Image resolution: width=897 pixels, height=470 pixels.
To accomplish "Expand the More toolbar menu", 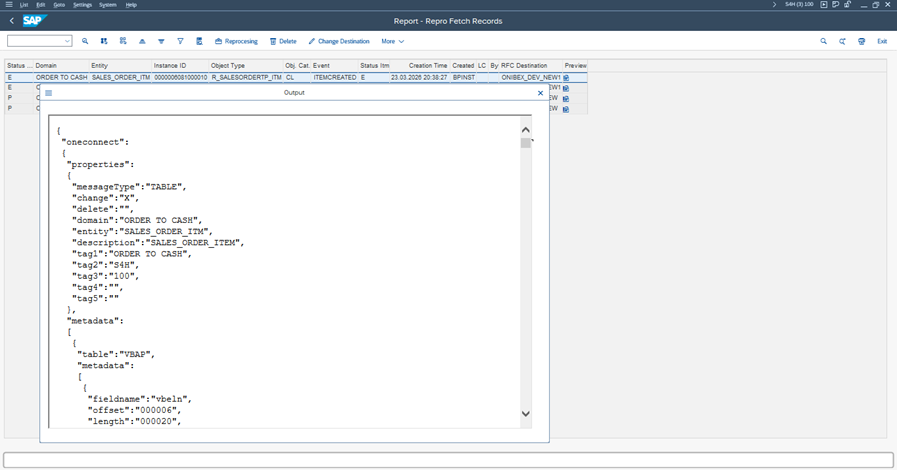I will coord(392,42).
